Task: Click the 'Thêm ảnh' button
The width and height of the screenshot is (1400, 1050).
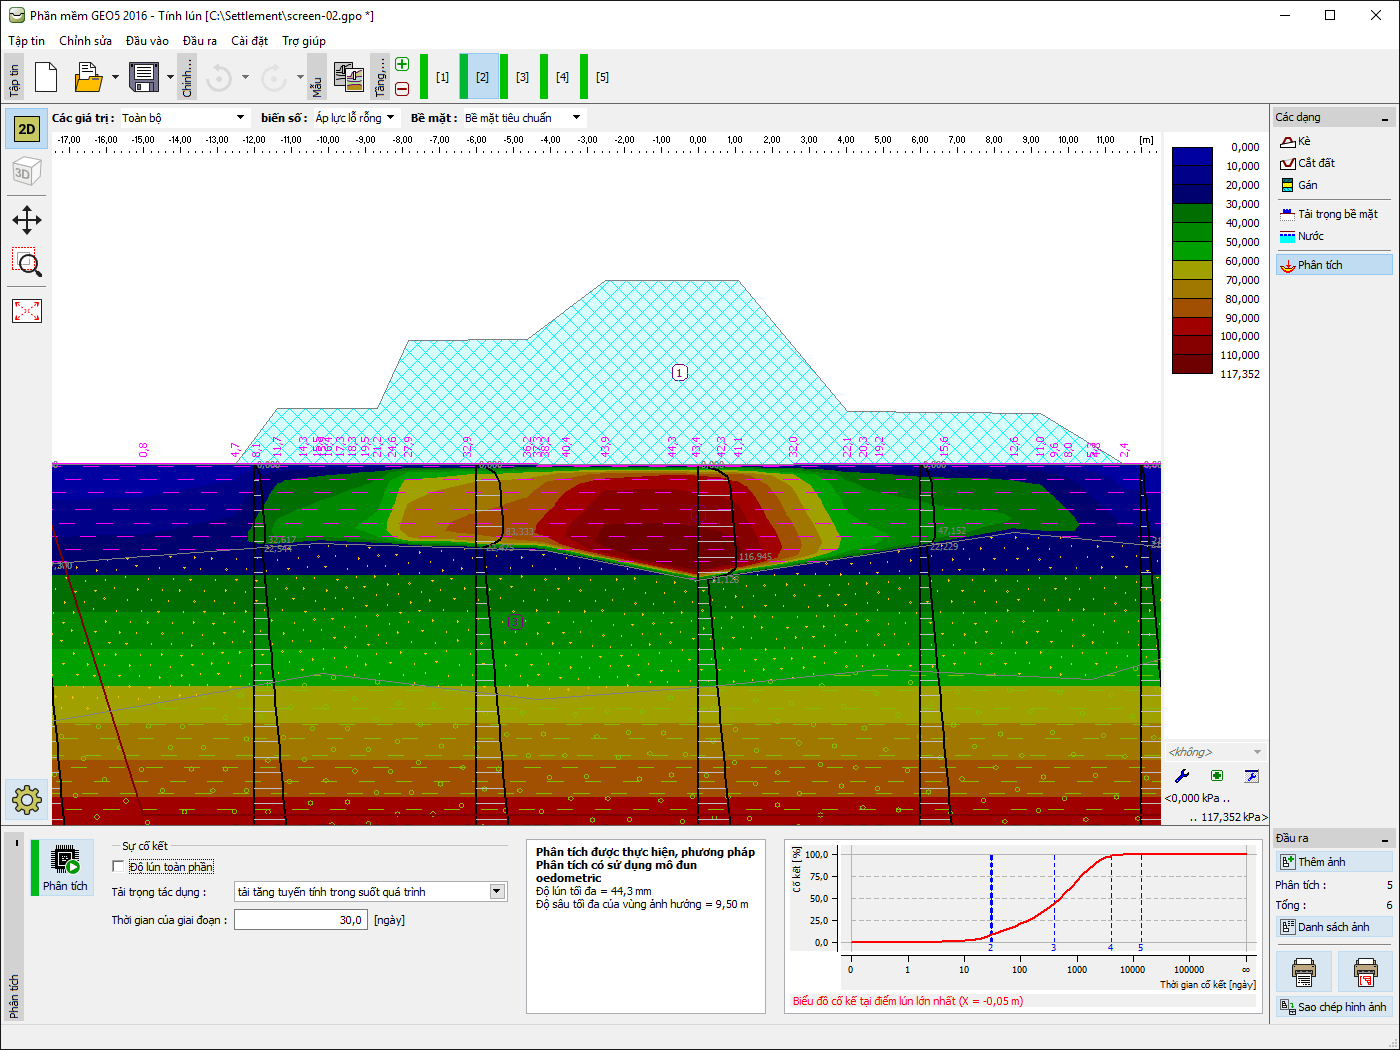Action: coord(1333,862)
